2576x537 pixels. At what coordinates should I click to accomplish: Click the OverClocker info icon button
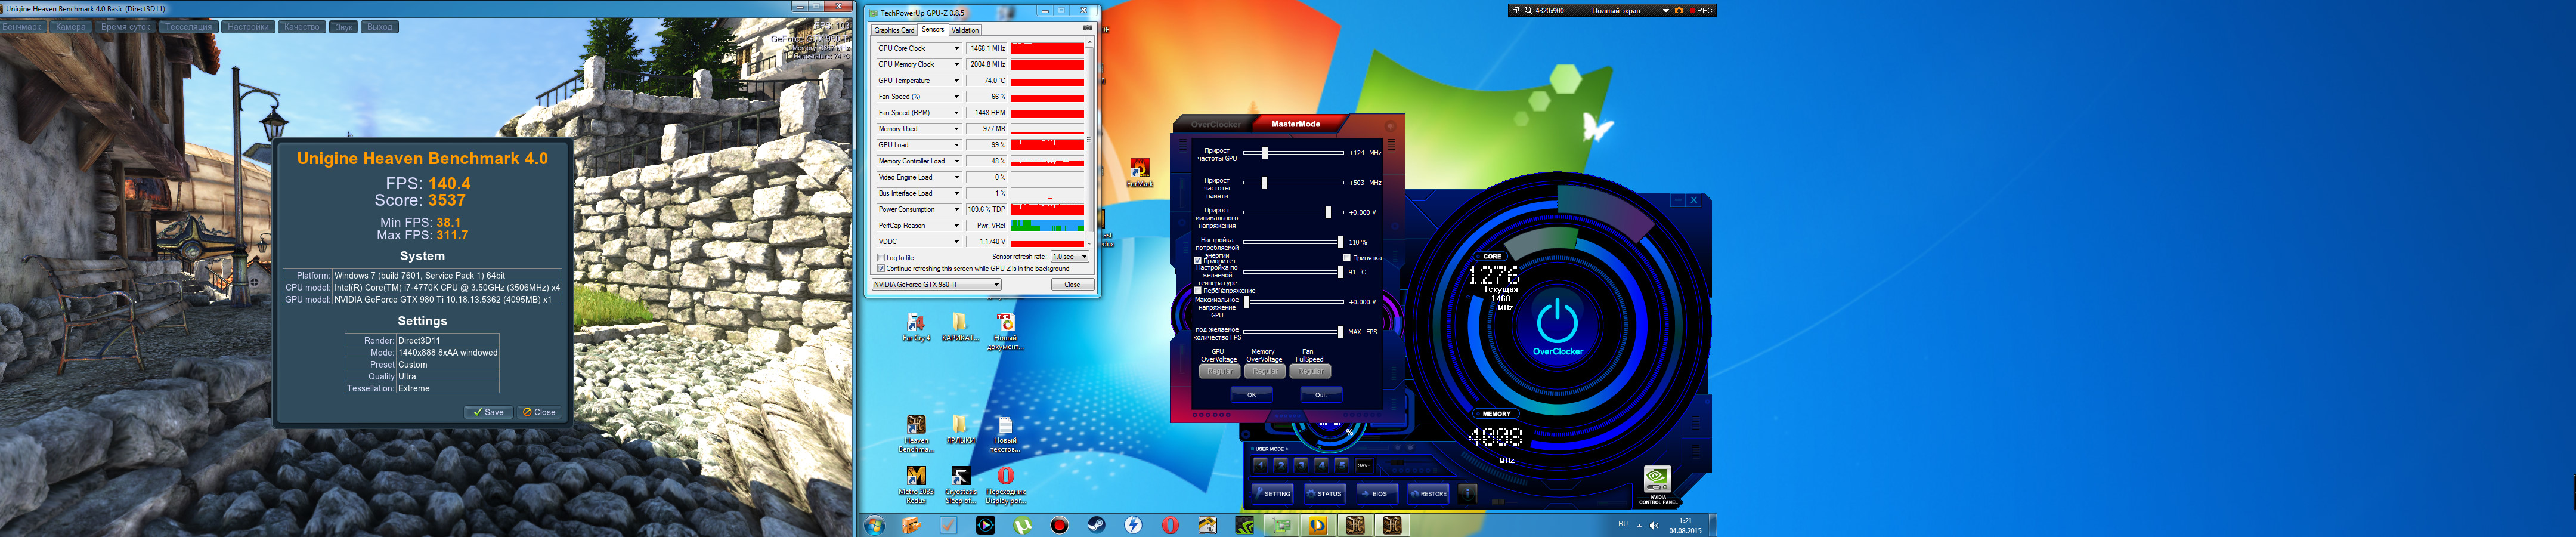(x=1467, y=493)
